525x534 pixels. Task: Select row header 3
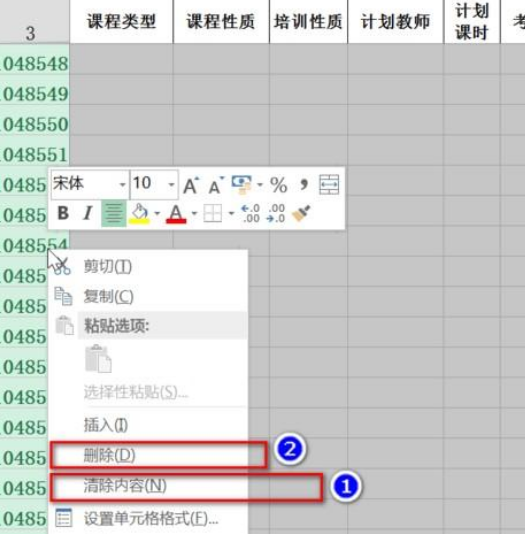(x=34, y=21)
